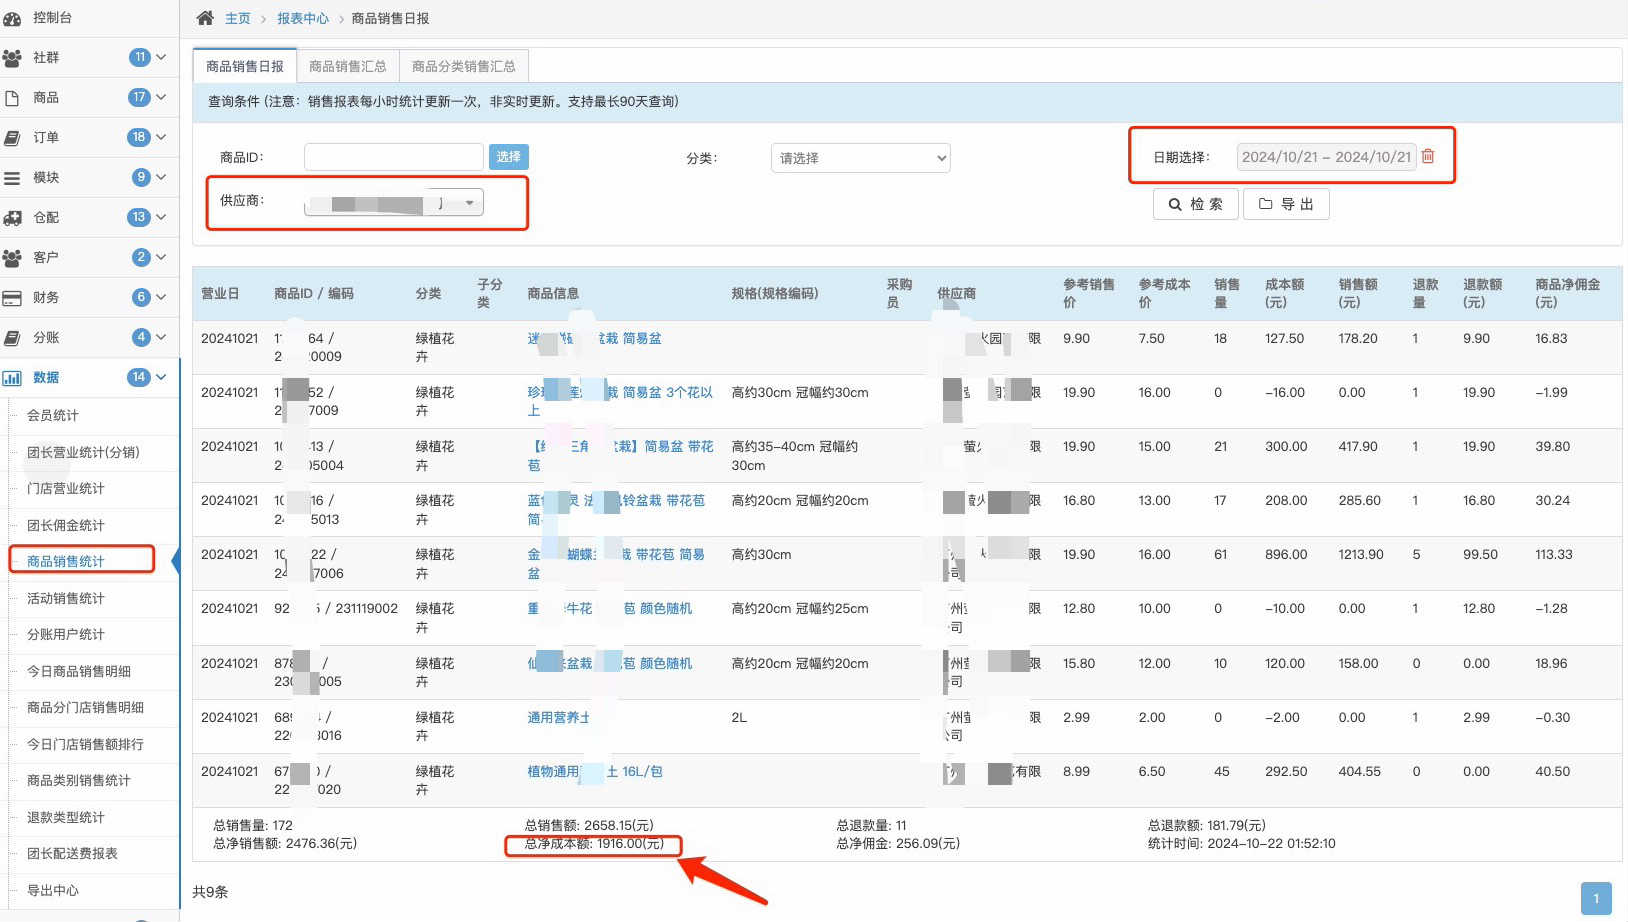Collapse the 数据 menu chevron
Viewport: 1628px width, 922px height.
click(x=161, y=377)
